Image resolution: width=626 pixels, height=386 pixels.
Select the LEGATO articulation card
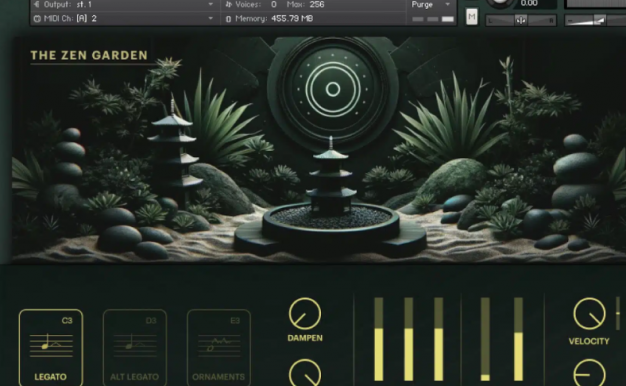(51, 347)
